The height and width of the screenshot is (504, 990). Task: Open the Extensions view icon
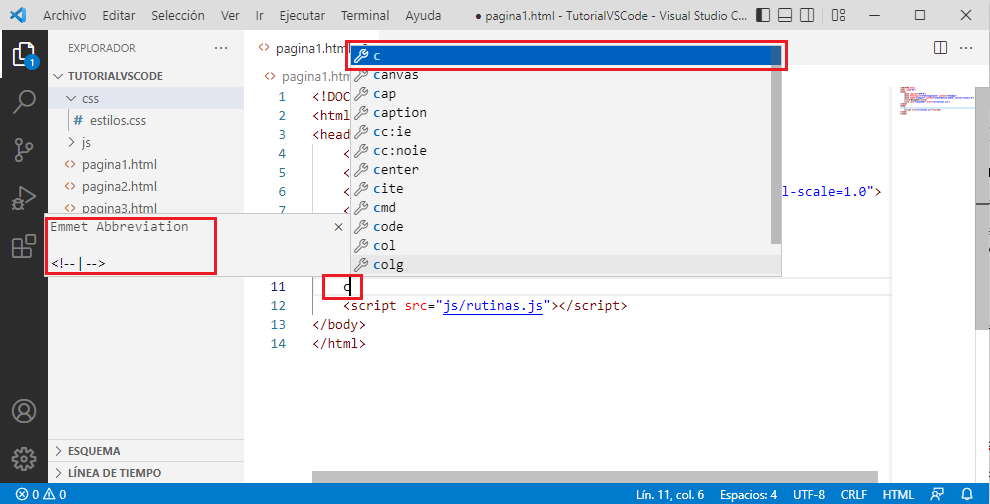click(24, 246)
